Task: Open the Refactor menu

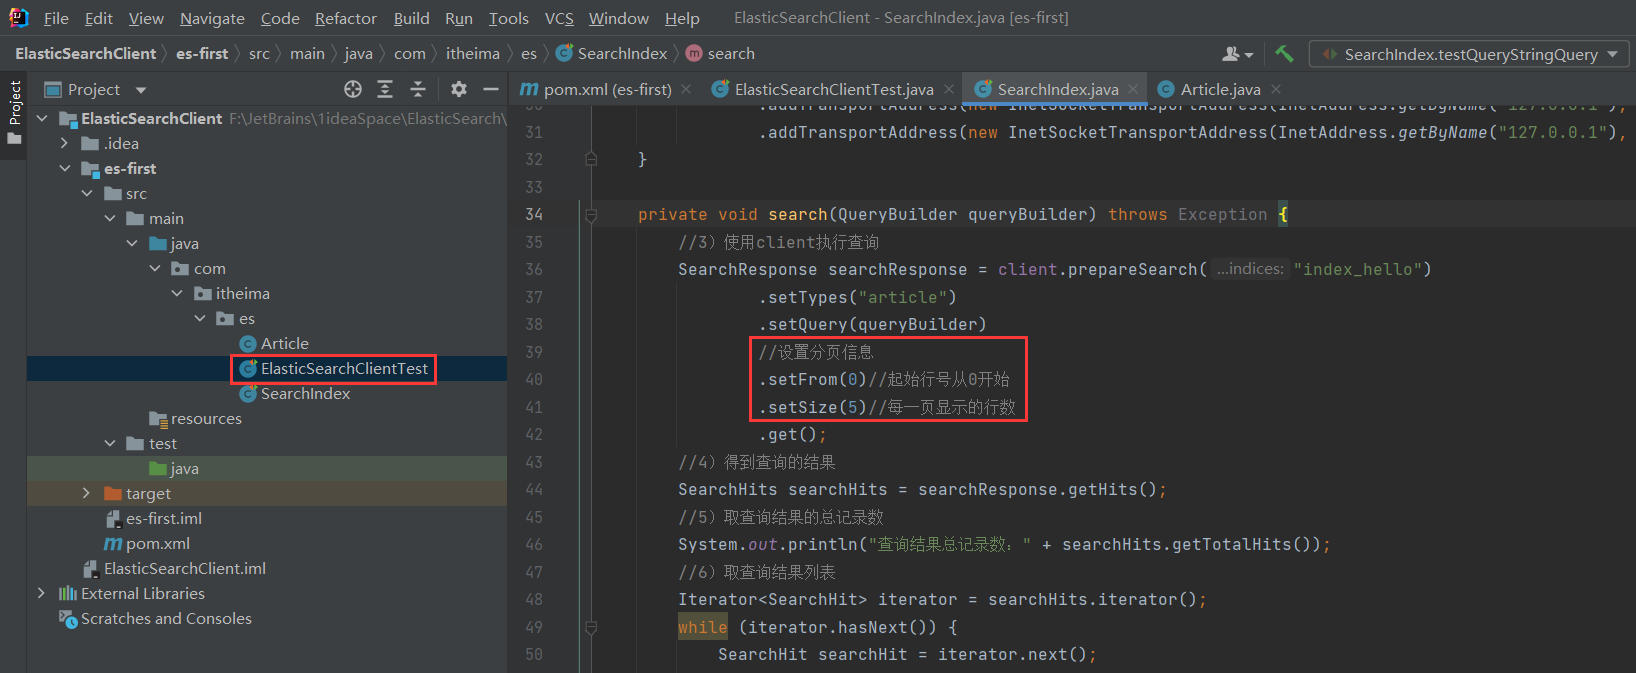Action: pyautogui.click(x=345, y=18)
